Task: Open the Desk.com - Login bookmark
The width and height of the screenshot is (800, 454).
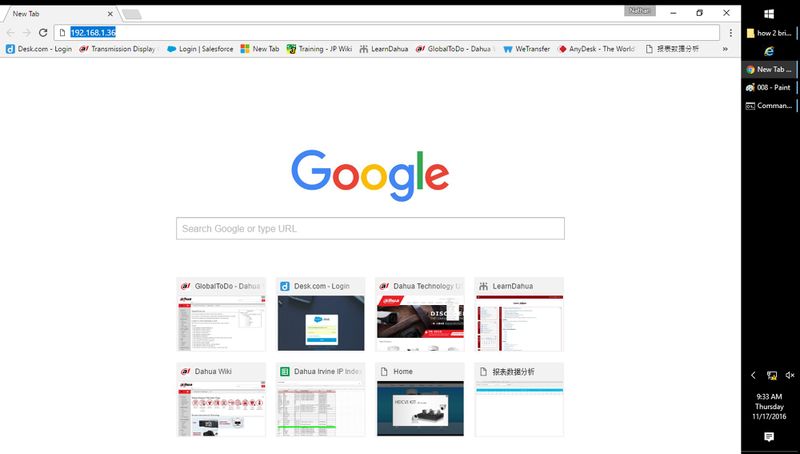Action: click(x=39, y=49)
